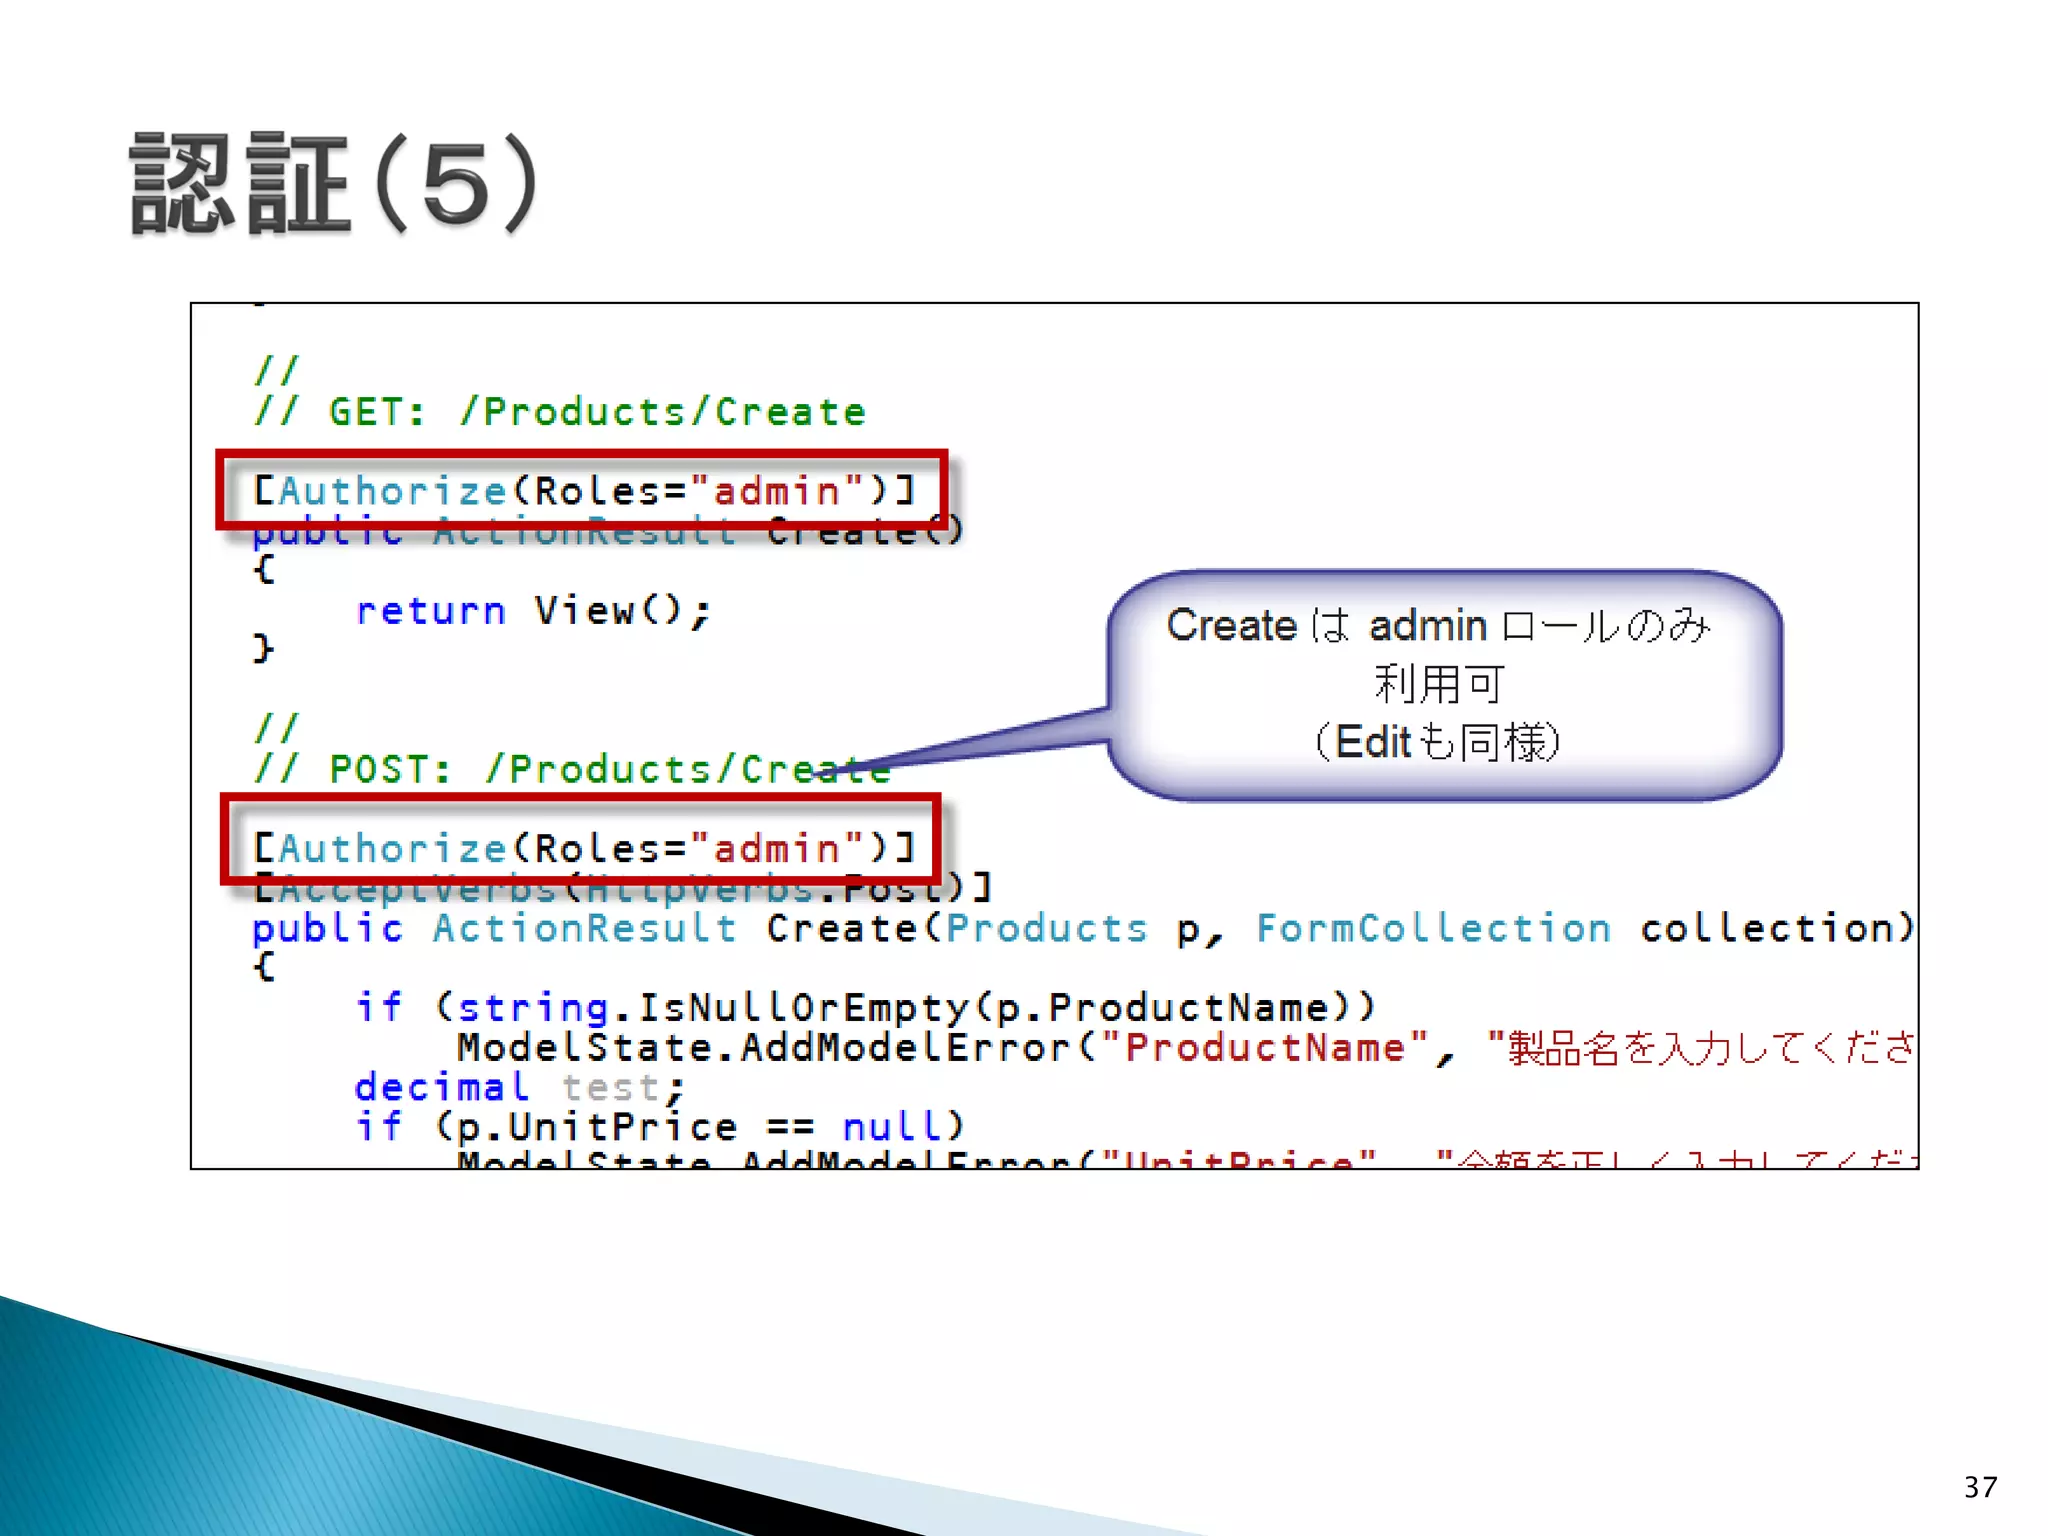Click the slide number 37

pyautogui.click(x=1980, y=1487)
